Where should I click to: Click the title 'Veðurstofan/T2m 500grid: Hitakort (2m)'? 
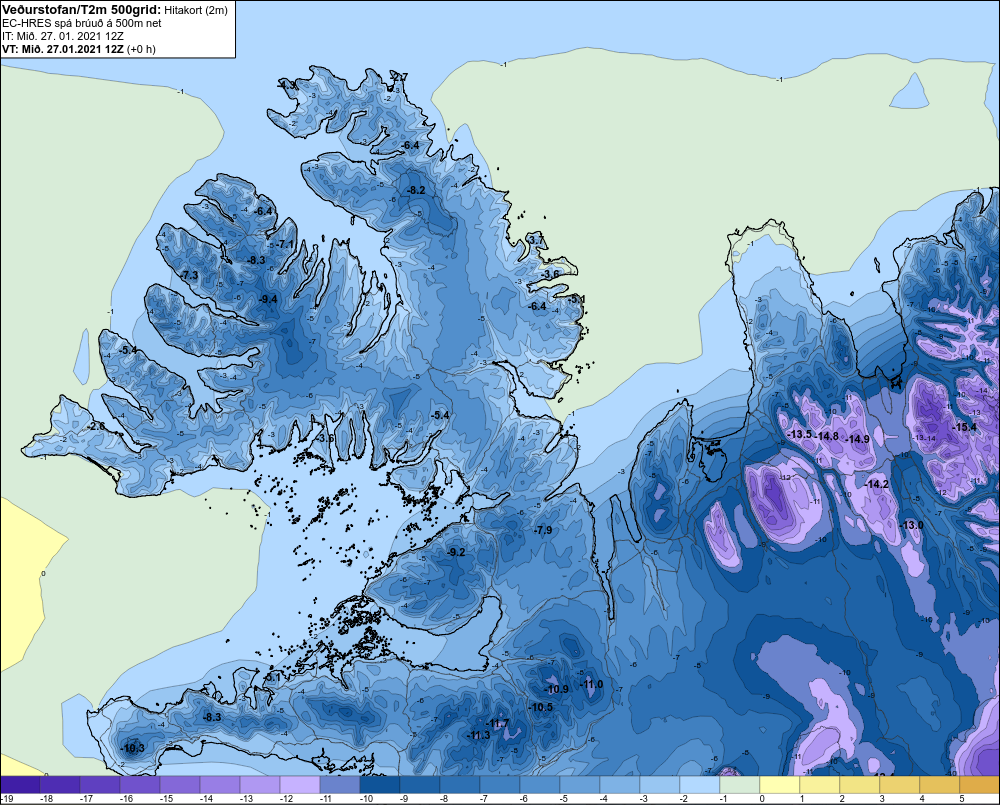click(x=115, y=10)
